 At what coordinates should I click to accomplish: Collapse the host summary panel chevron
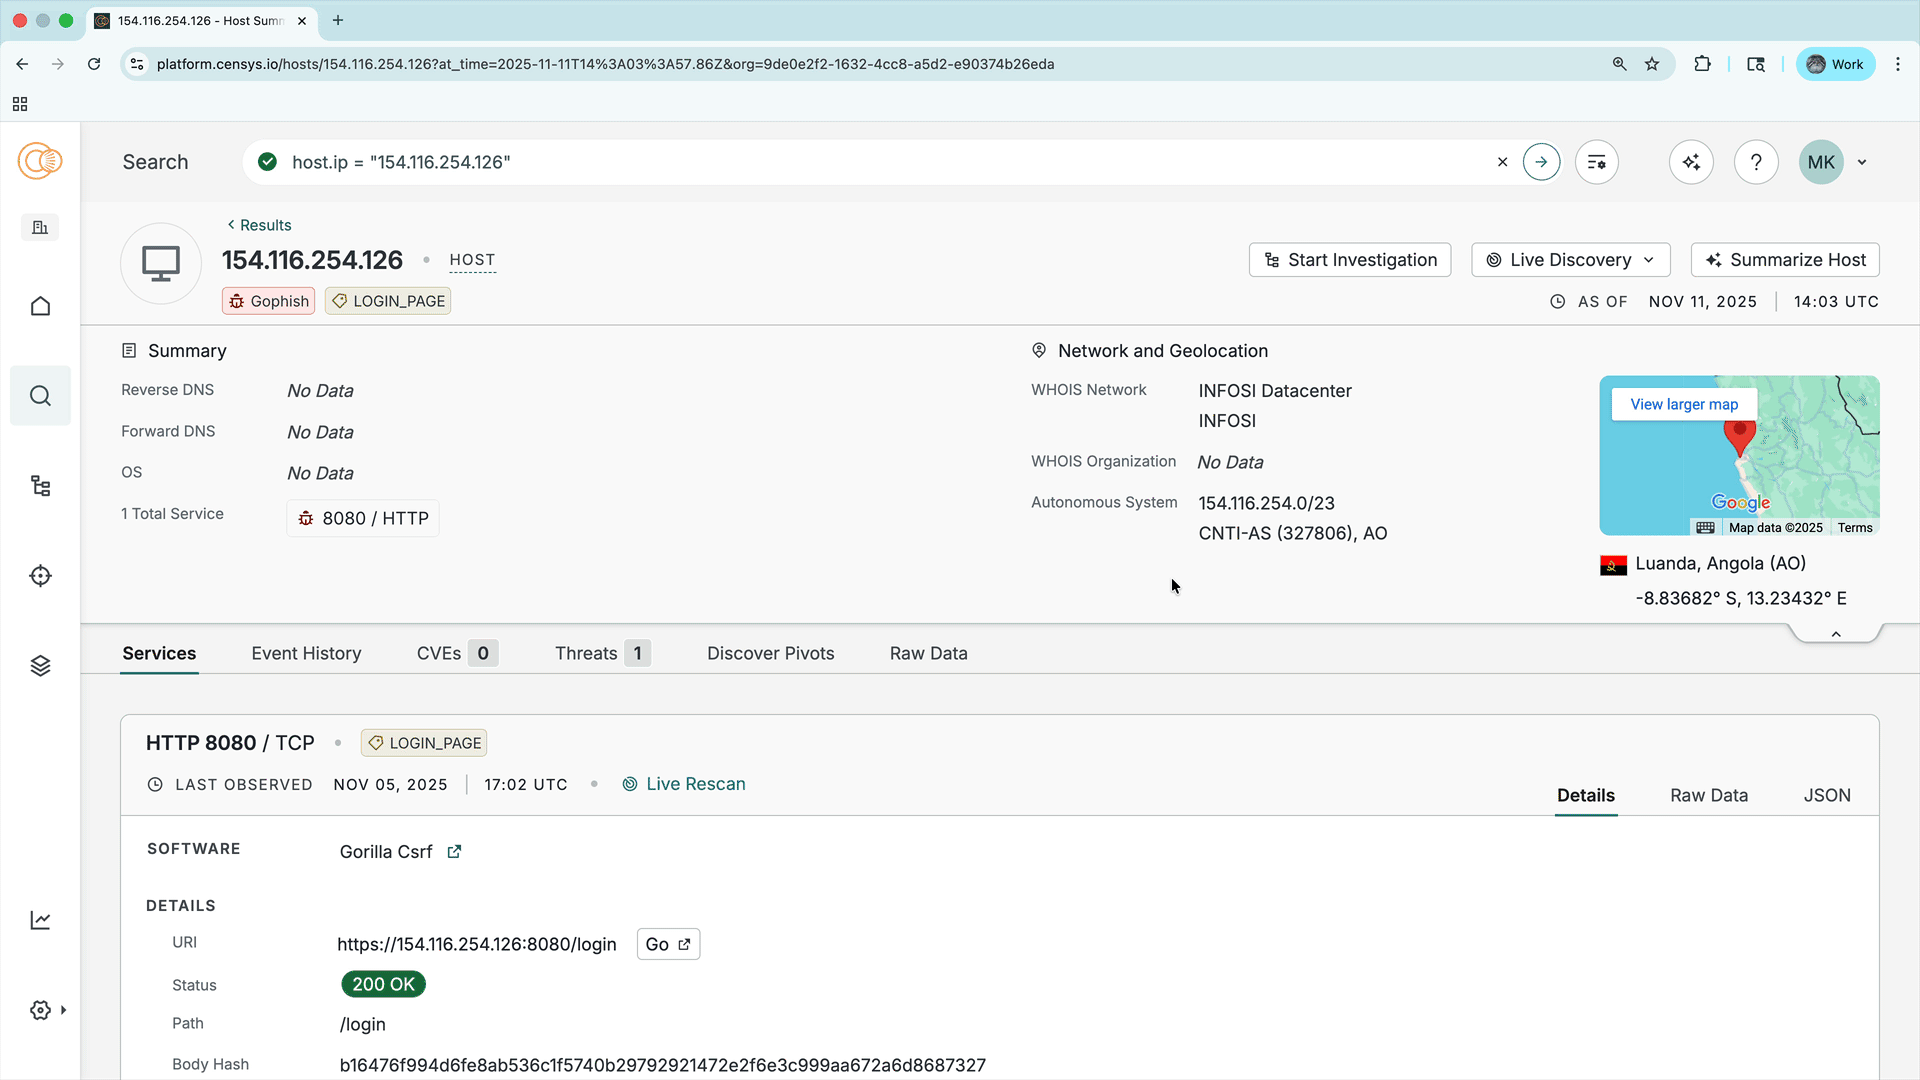pos(1836,634)
